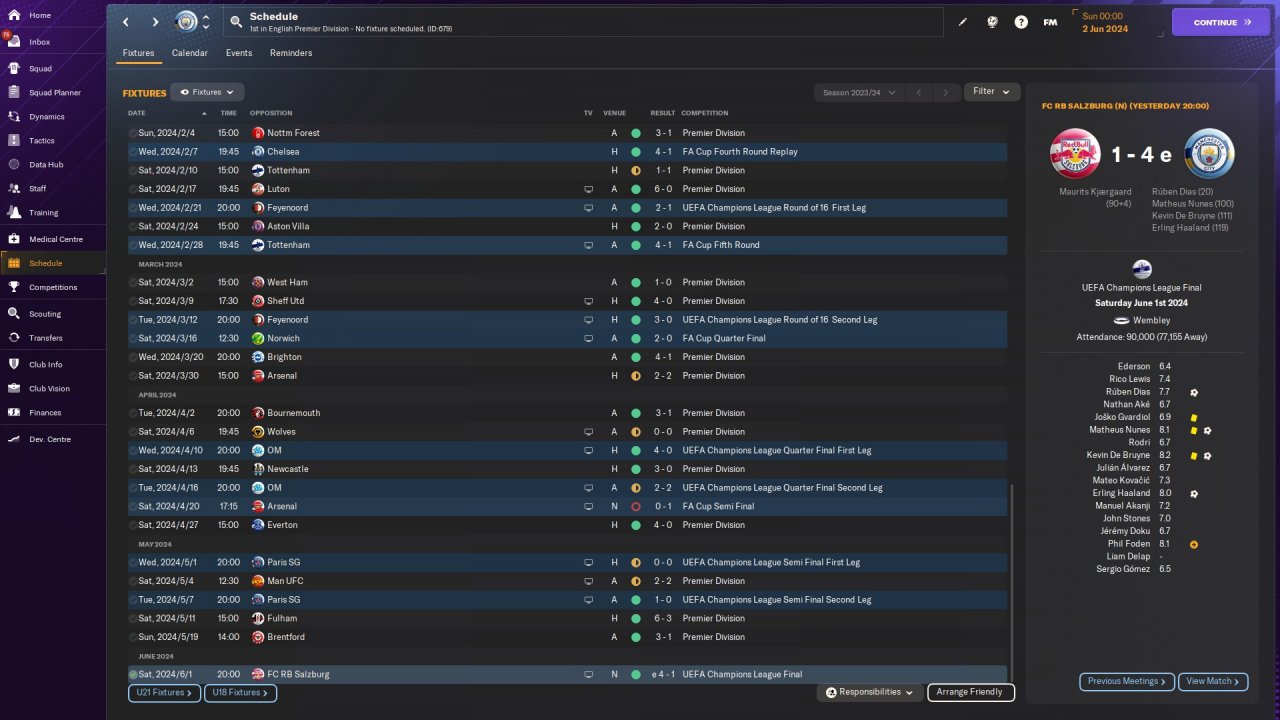
Task: Open the Finances sidebar icon
Action: point(14,413)
